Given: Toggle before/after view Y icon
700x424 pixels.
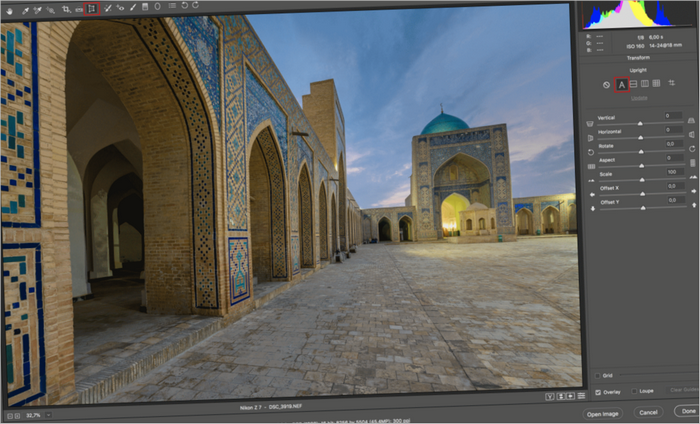Looking at the screenshot, I should [550, 397].
